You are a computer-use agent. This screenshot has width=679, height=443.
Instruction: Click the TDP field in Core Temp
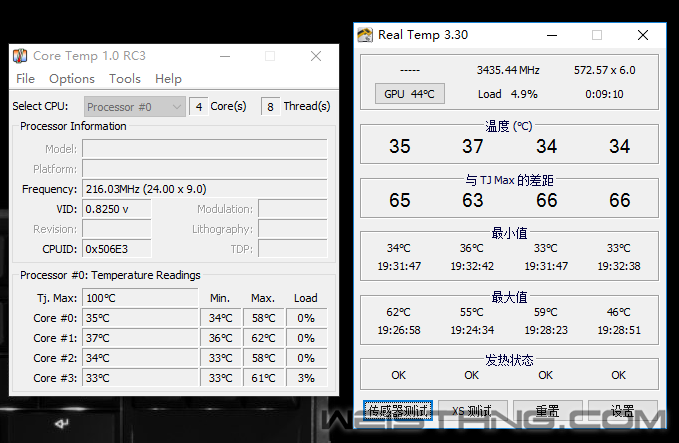pyautogui.click(x=293, y=249)
